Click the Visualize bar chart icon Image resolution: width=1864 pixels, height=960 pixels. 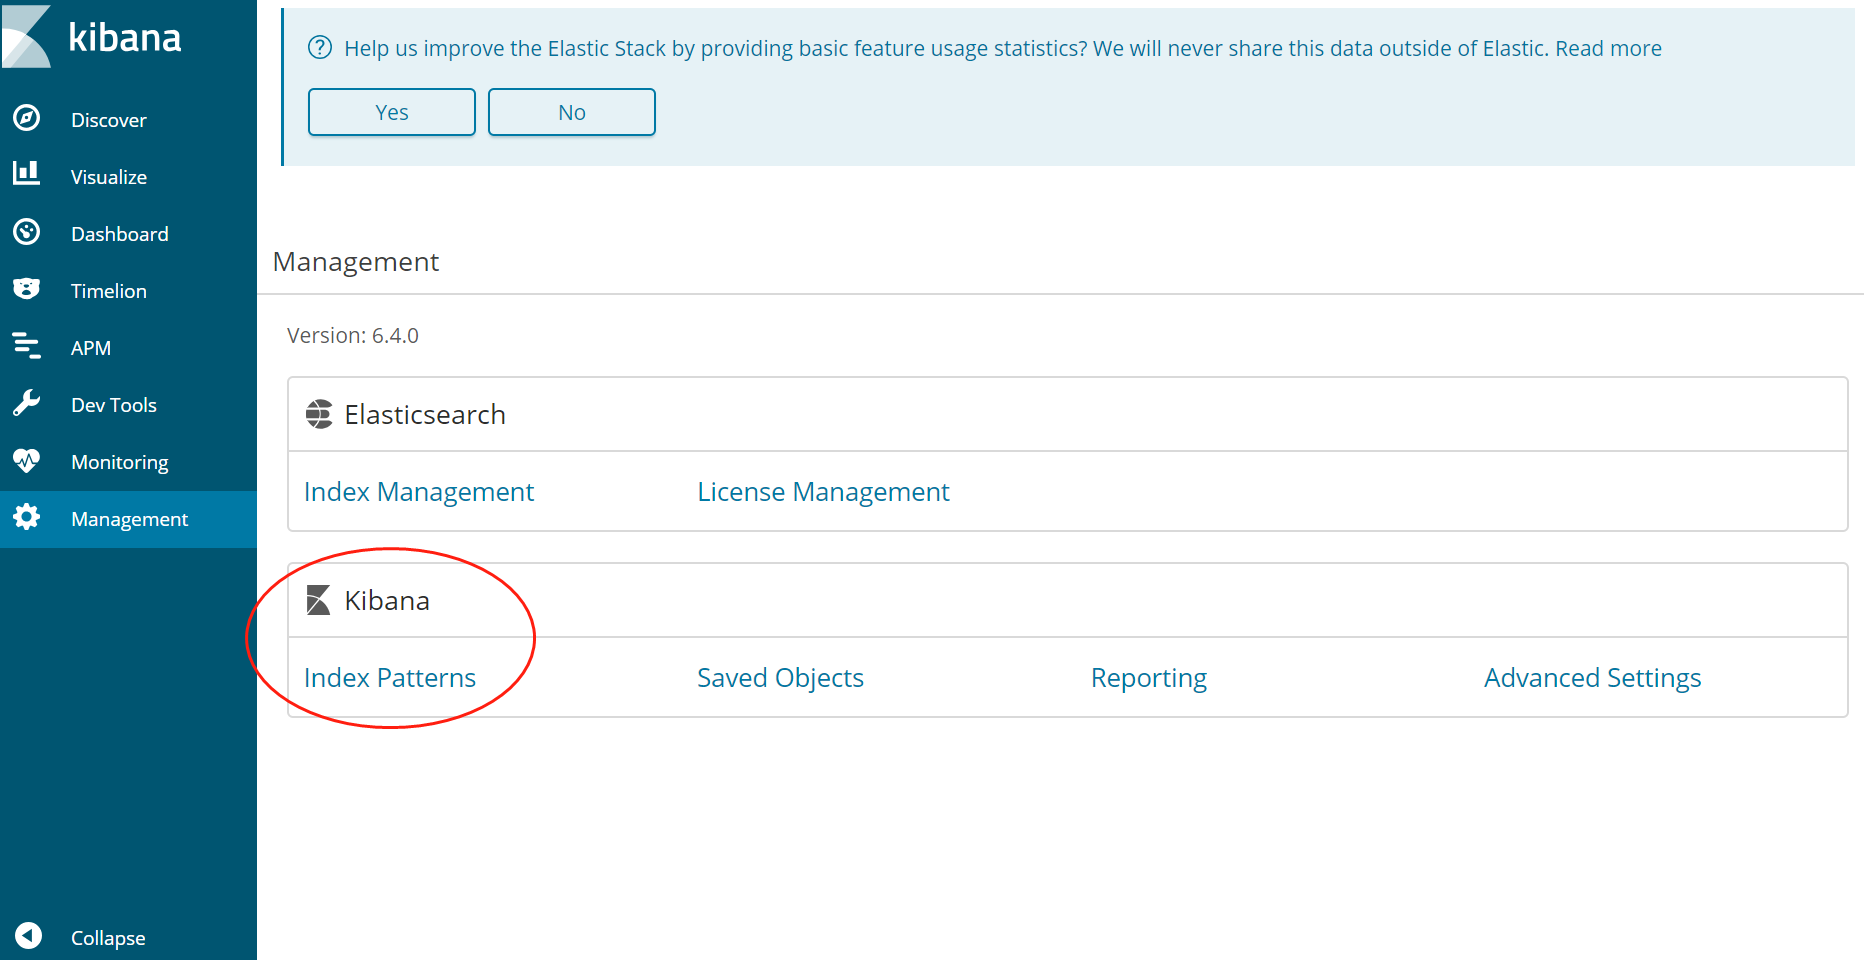pos(27,173)
